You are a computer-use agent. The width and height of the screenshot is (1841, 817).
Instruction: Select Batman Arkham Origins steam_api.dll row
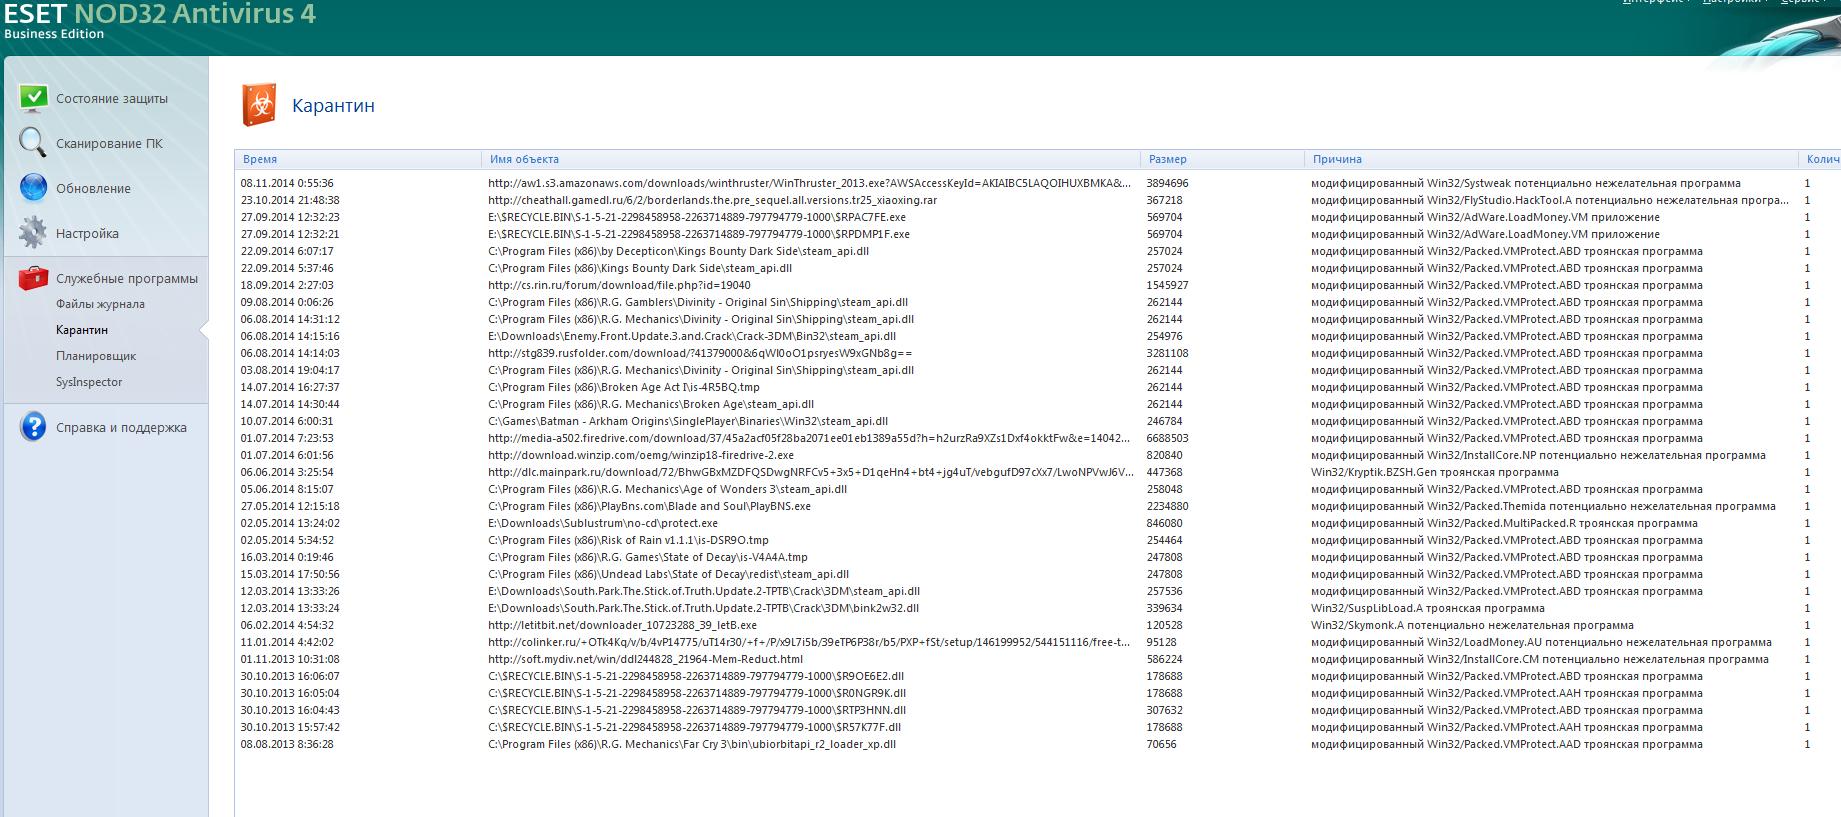[1038, 422]
